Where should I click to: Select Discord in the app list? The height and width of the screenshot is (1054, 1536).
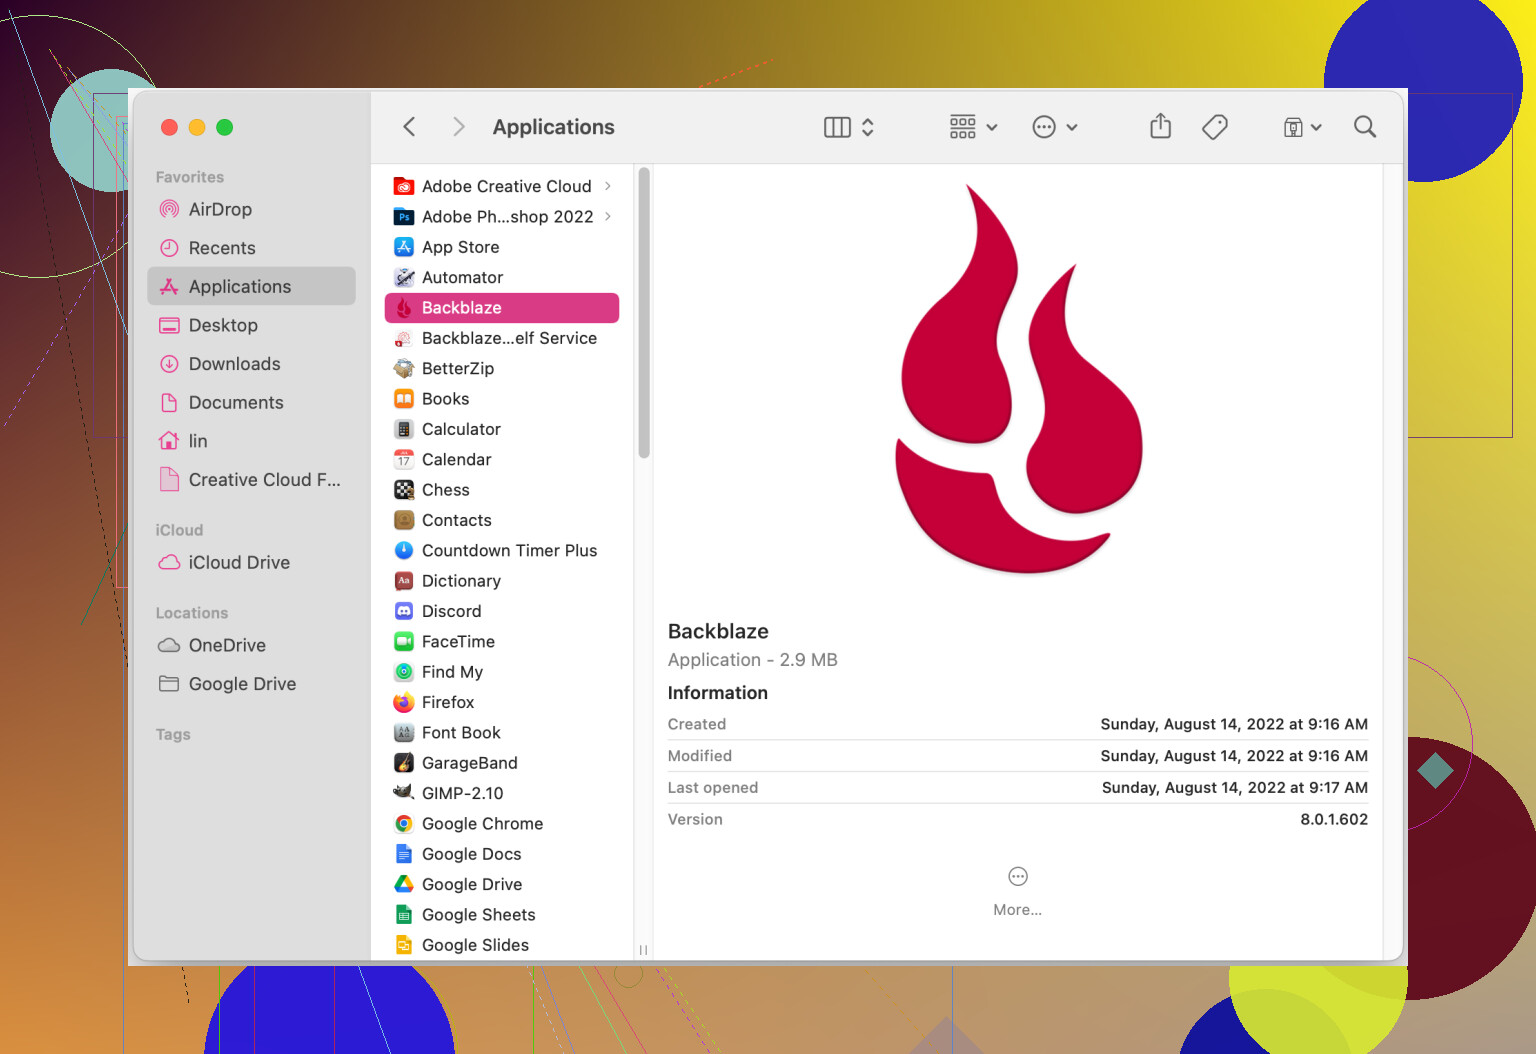[451, 611]
